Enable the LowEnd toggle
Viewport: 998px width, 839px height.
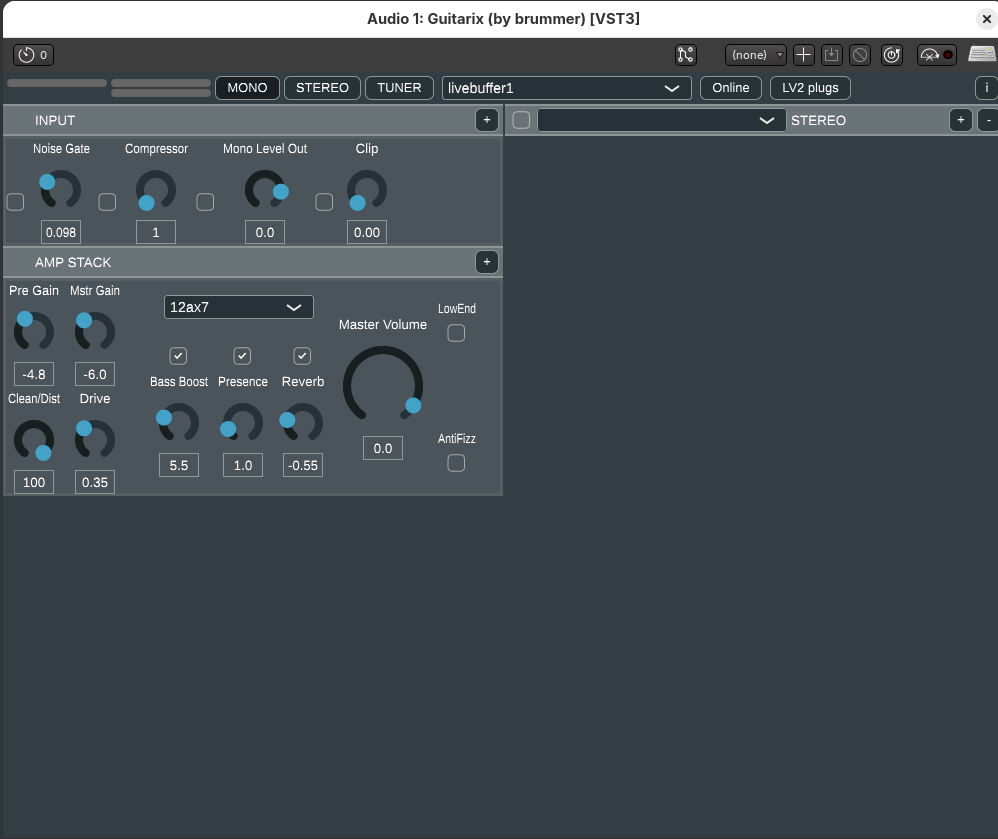pyautogui.click(x=456, y=333)
